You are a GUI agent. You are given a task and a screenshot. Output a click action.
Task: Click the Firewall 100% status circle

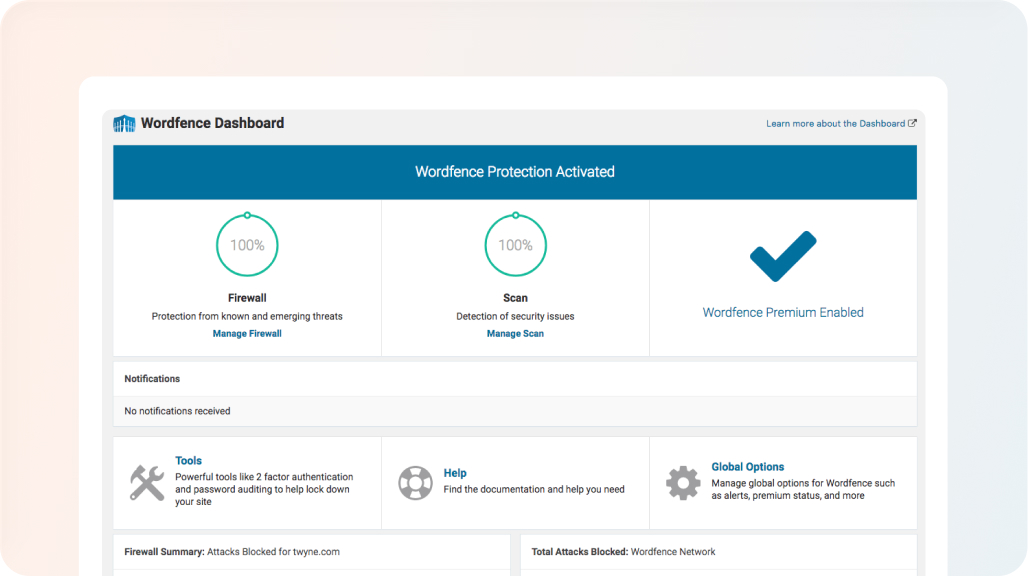pos(247,245)
